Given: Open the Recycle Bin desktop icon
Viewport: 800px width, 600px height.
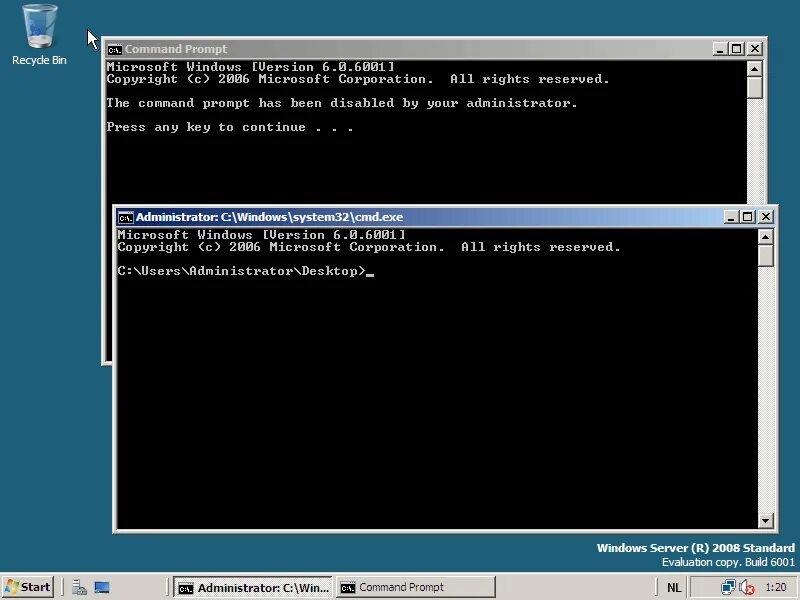Looking at the screenshot, I should coord(39,35).
